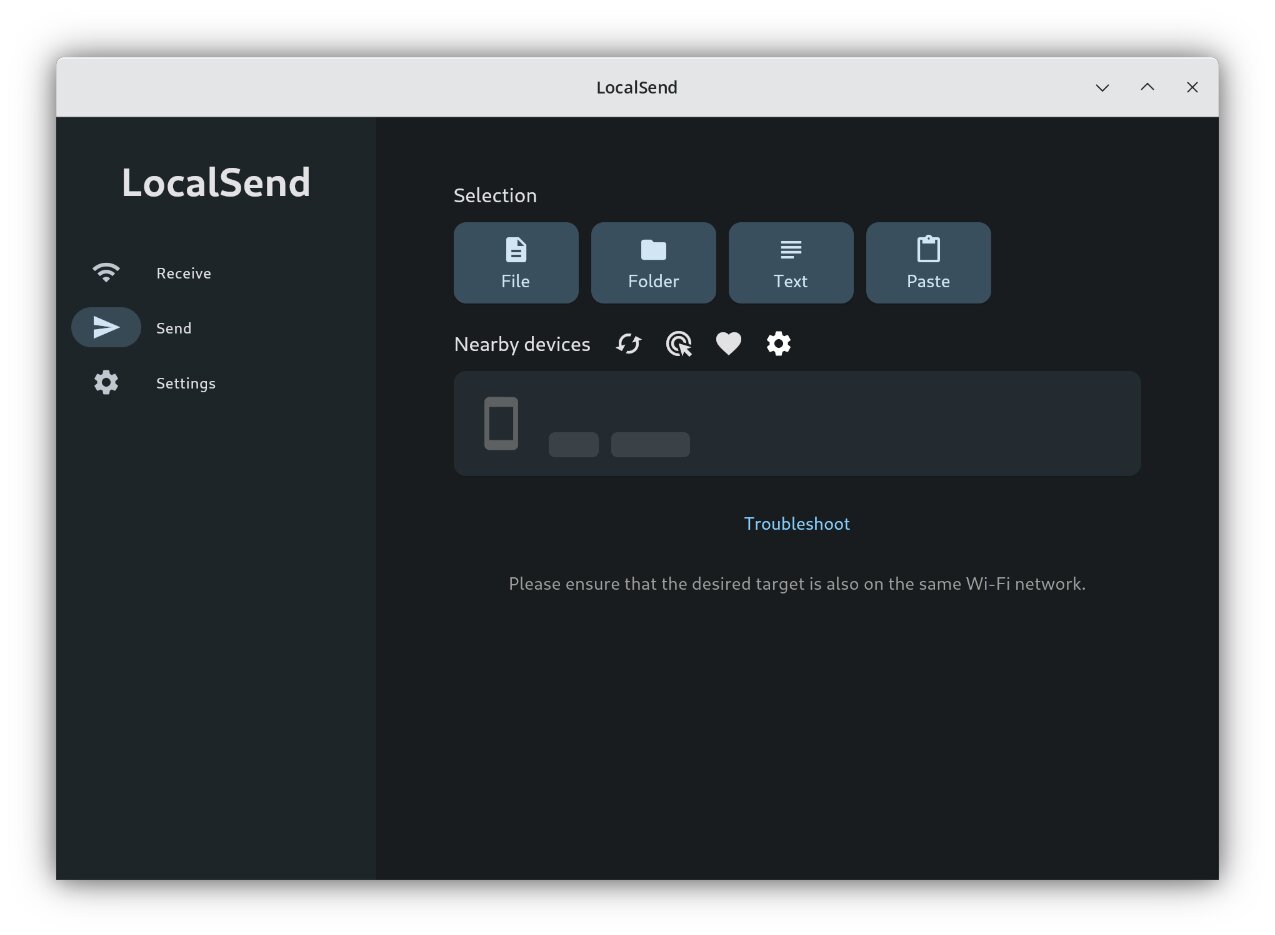The image size is (1275, 935).
Task: Click the Nearby devices heading text
Action: click(522, 344)
